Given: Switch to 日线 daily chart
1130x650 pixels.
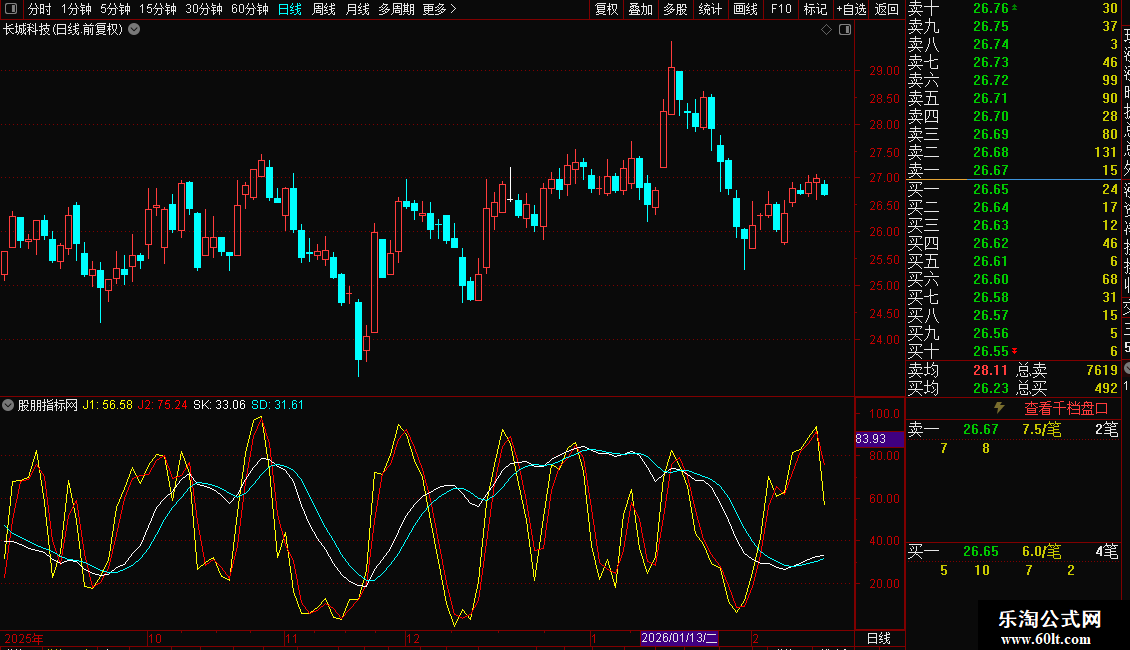Looking at the screenshot, I should [290, 9].
